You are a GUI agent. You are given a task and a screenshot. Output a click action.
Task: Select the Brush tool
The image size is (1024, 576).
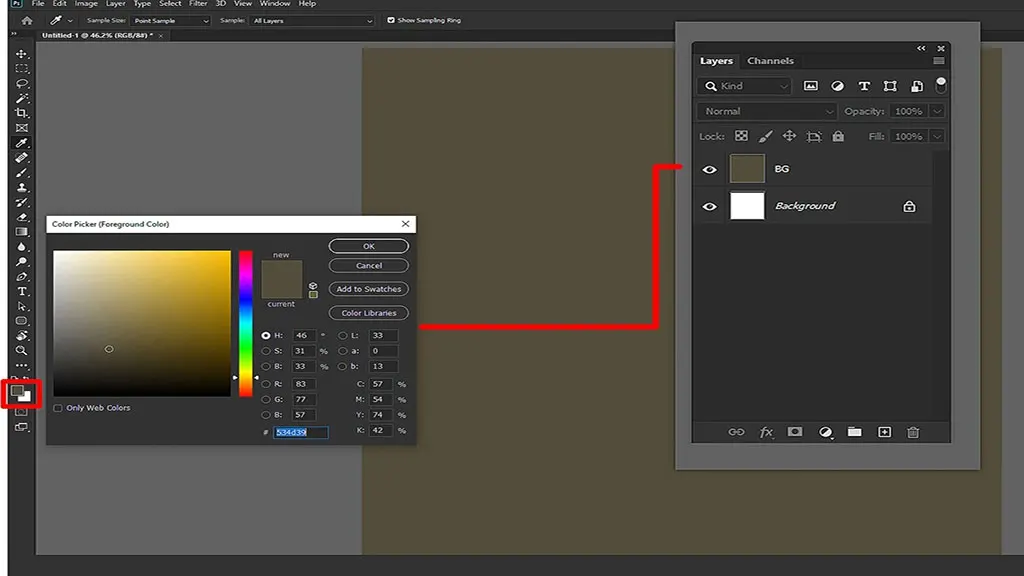pyautogui.click(x=22, y=173)
